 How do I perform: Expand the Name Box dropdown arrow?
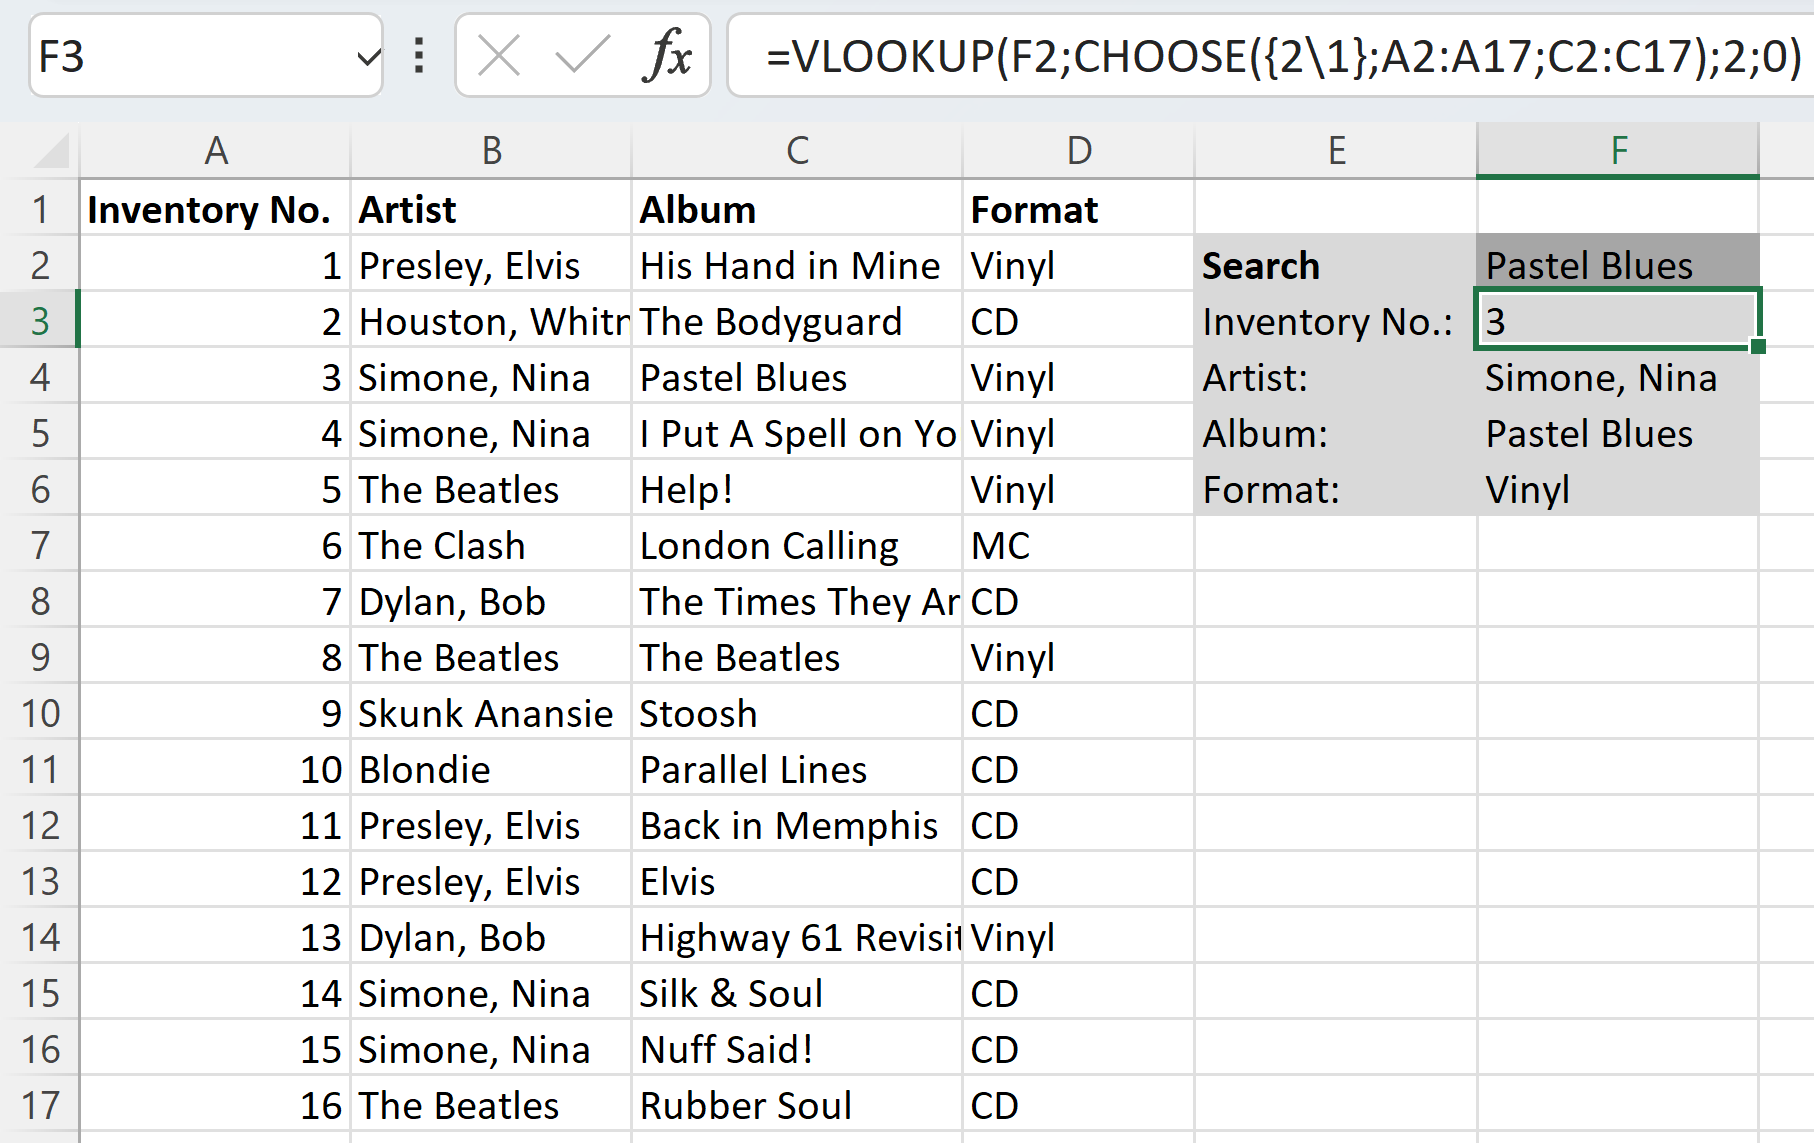[368, 57]
